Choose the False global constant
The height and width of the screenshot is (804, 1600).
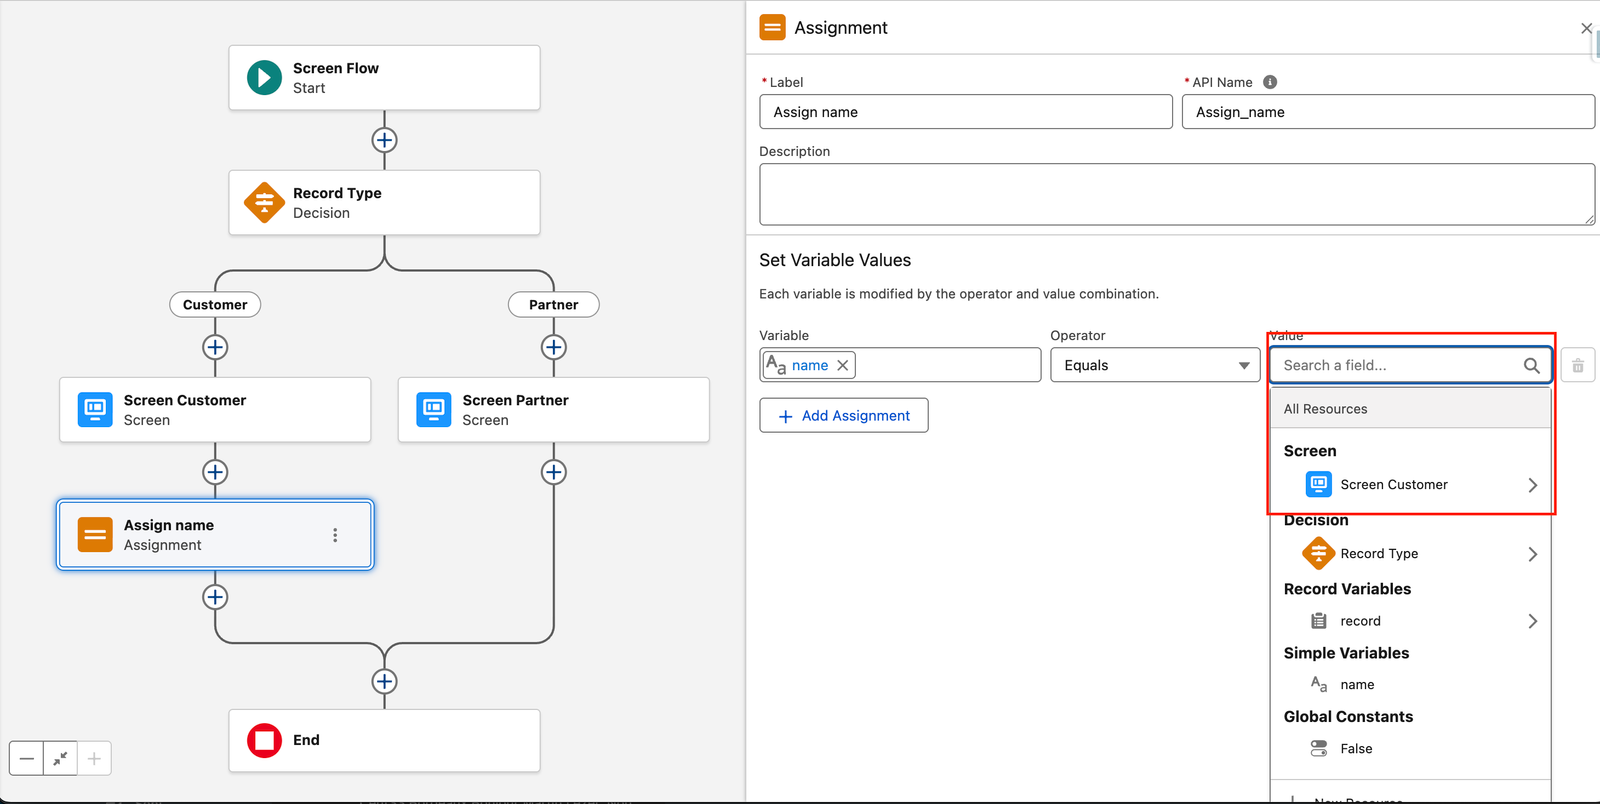pos(1356,749)
